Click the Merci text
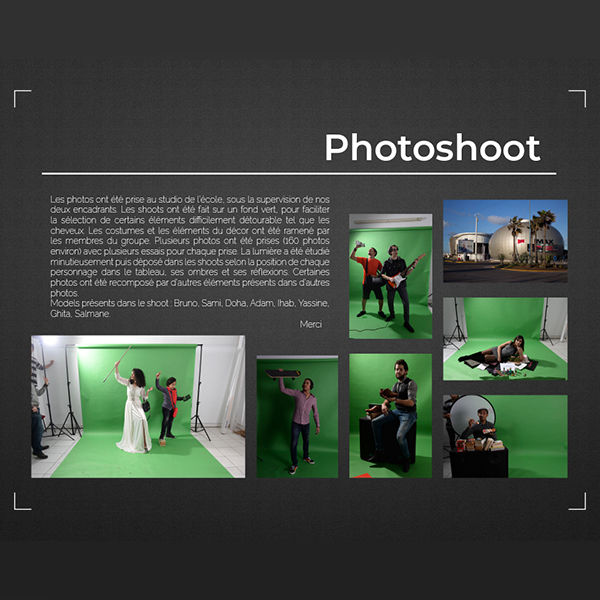This screenshot has height=600, width=600. pyautogui.click(x=312, y=324)
